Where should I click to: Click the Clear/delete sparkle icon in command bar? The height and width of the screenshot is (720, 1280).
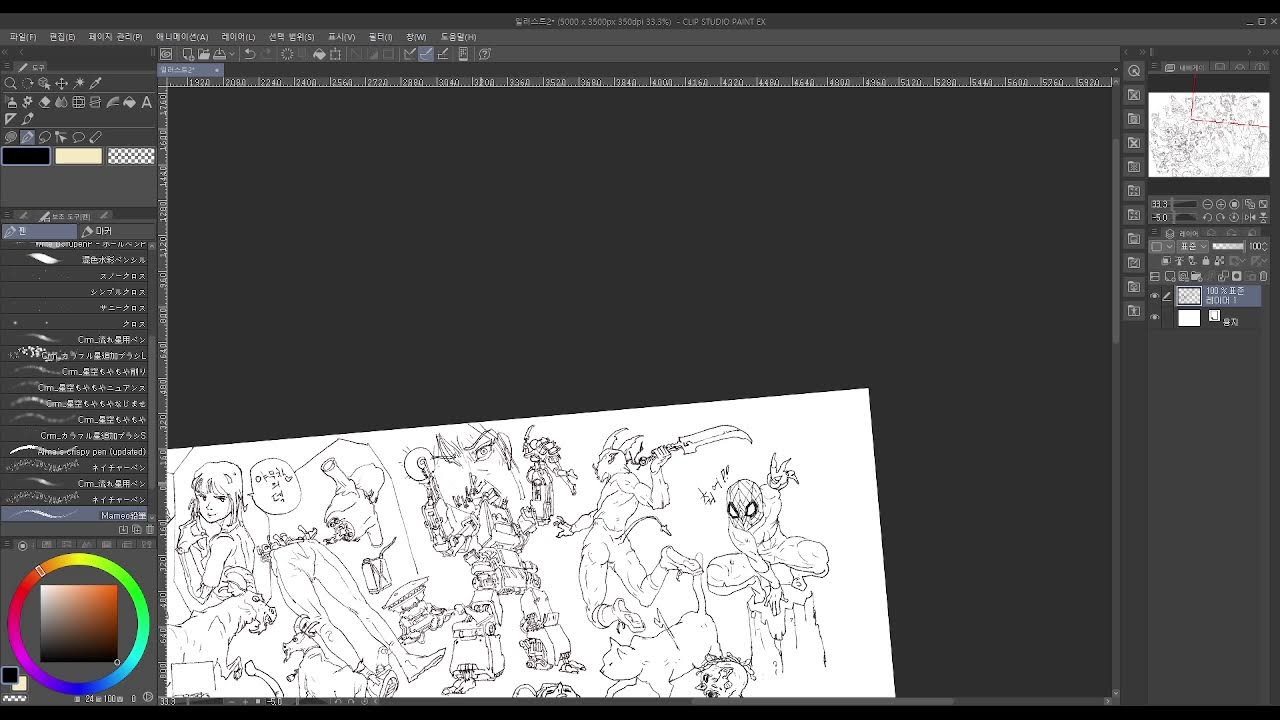pyautogui.click(x=287, y=54)
